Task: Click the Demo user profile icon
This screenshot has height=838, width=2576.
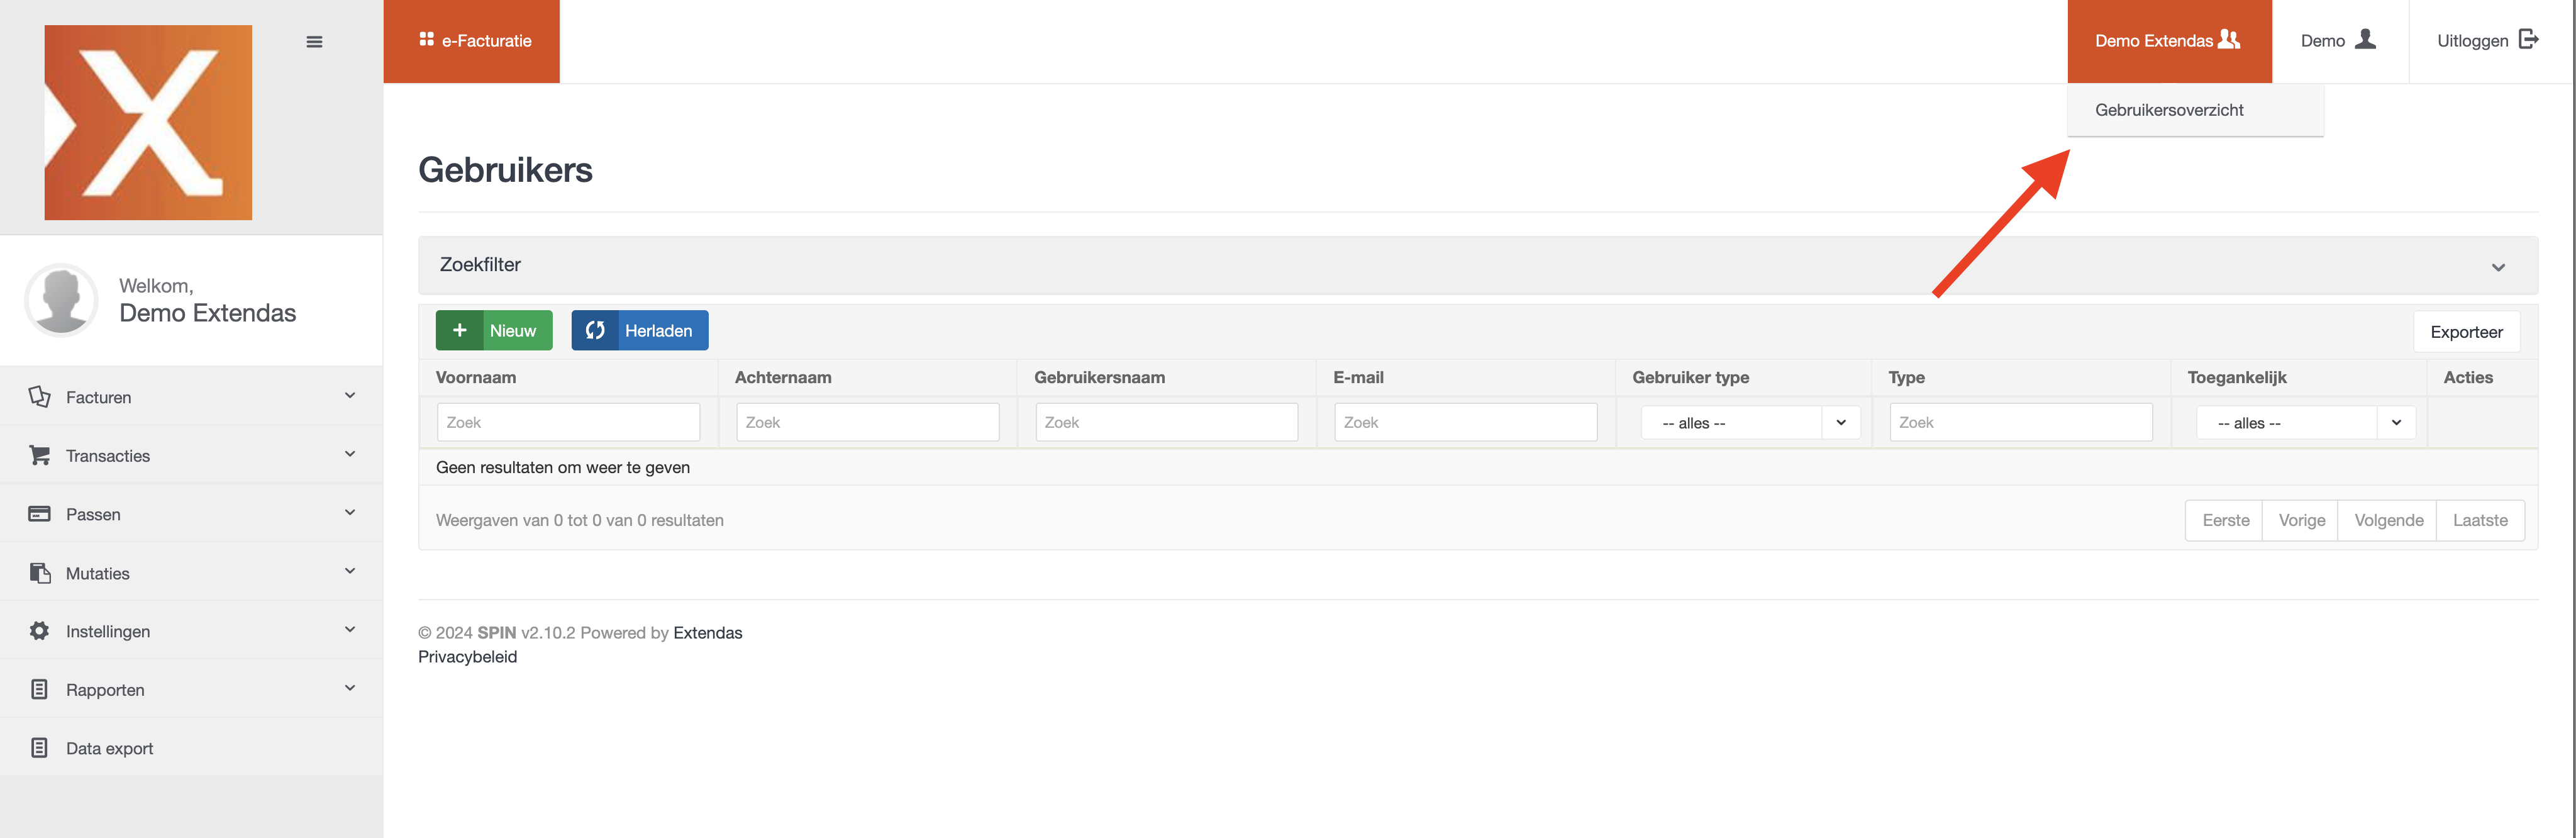Action: coord(2365,39)
